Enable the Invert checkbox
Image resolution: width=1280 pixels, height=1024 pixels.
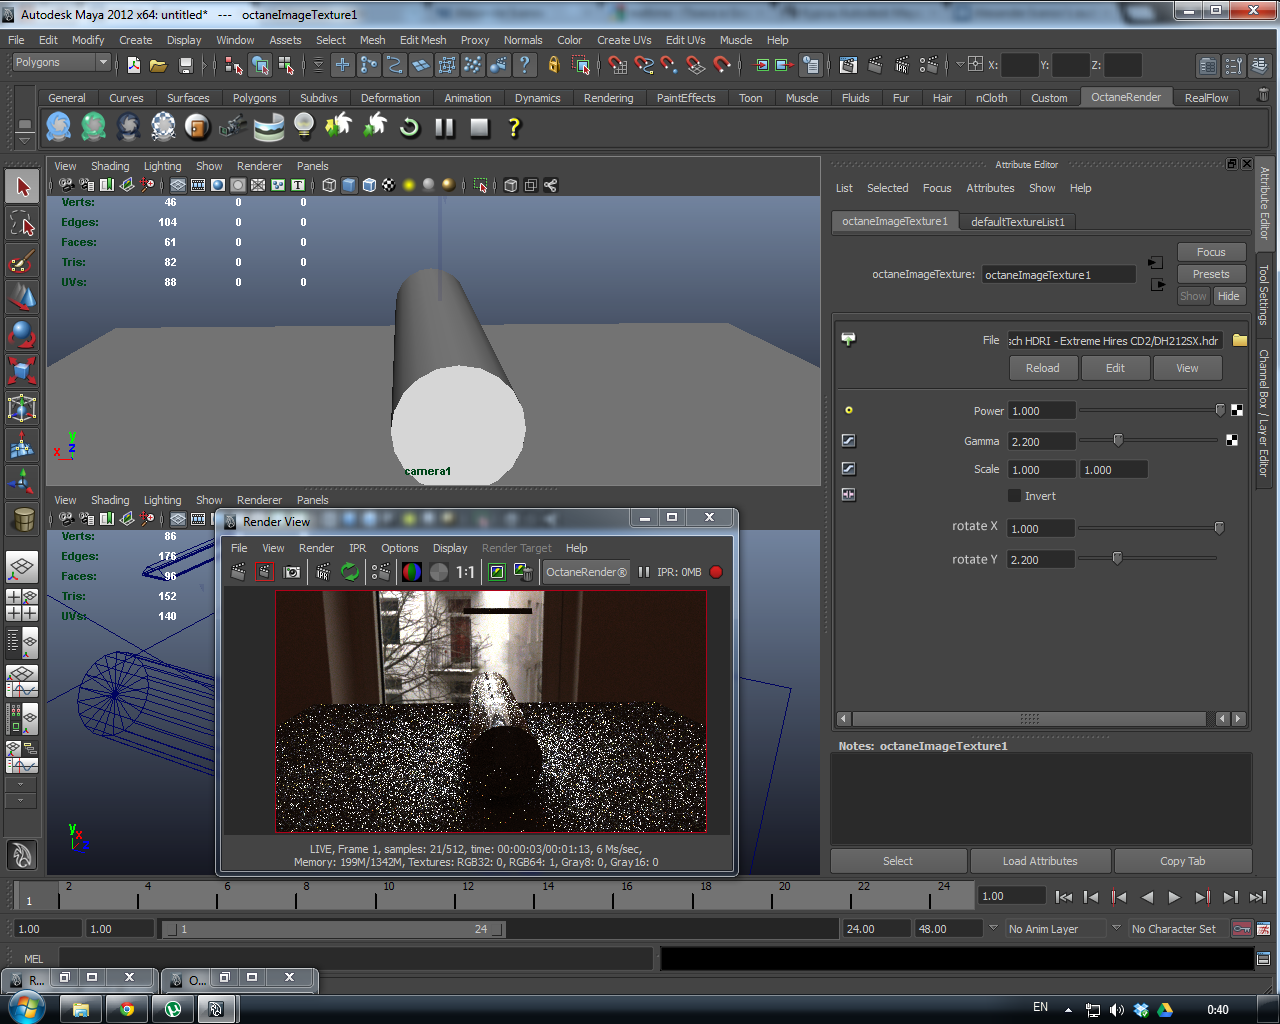[x=1014, y=496]
